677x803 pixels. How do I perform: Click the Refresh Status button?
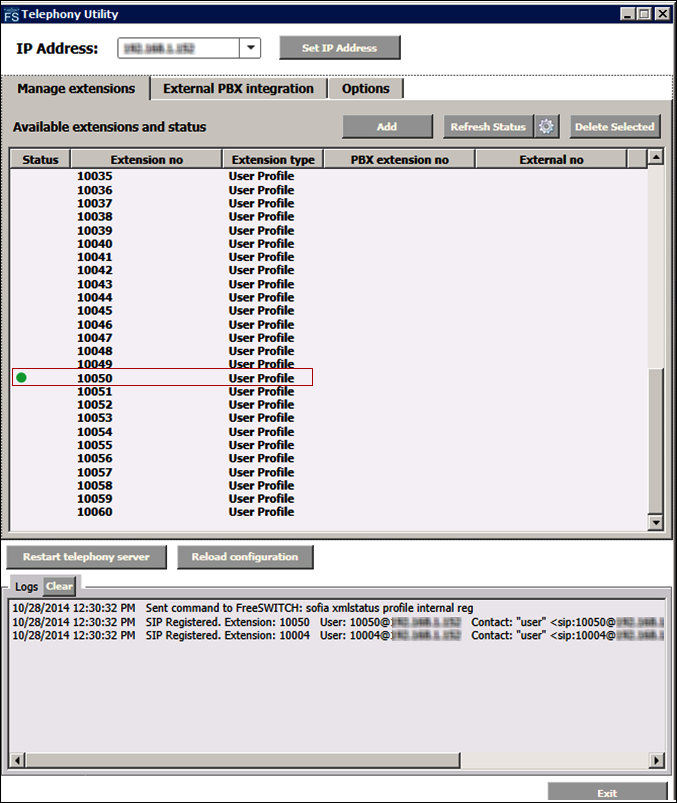click(x=488, y=127)
